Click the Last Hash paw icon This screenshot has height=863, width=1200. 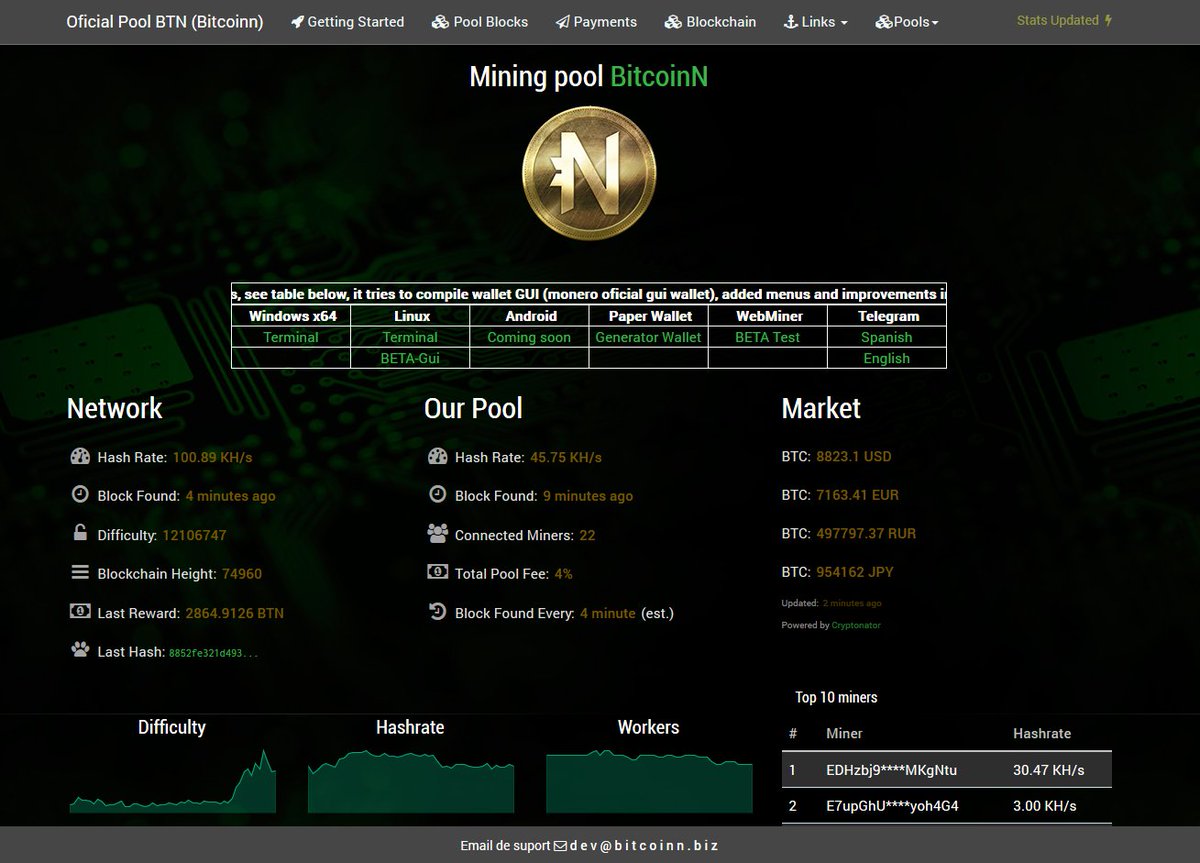[x=80, y=650]
